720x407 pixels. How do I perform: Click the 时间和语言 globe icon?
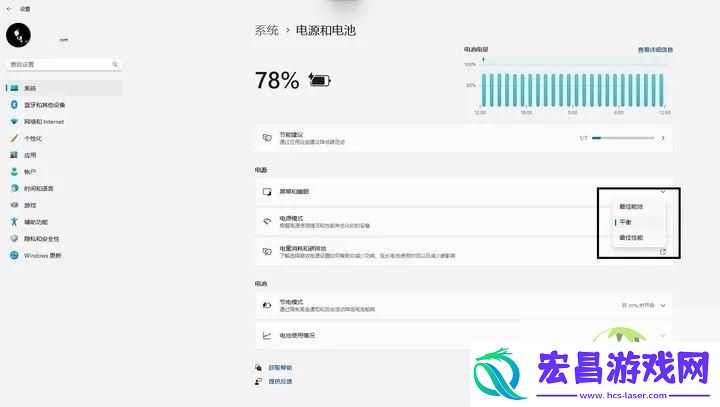coord(14,188)
